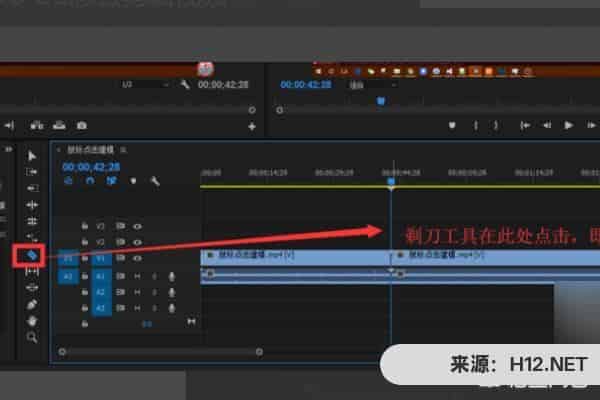Click timeline zoom scrollbar right handle

[x=259, y=351]
